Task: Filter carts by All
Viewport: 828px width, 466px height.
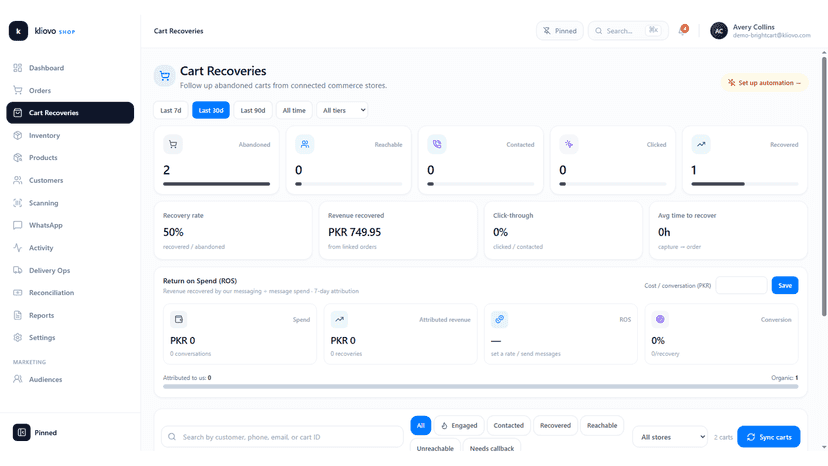Action: tap(421, 425)
